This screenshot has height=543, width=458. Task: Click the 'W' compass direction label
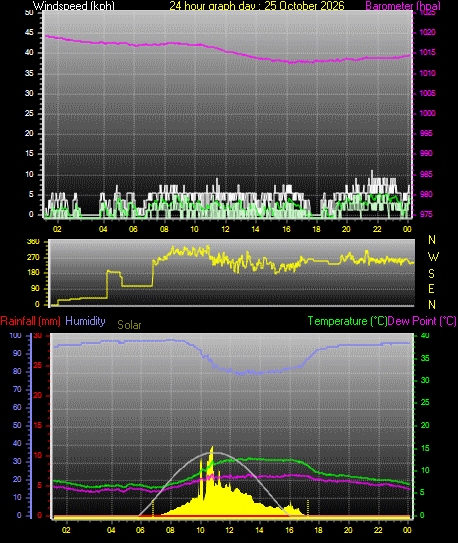(433, 257)
